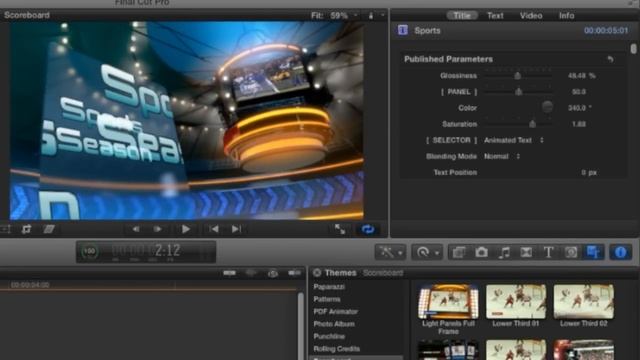Adjust the [ PANEL ] slider
This screenshot has height=360, width=640.
point(518,92)
